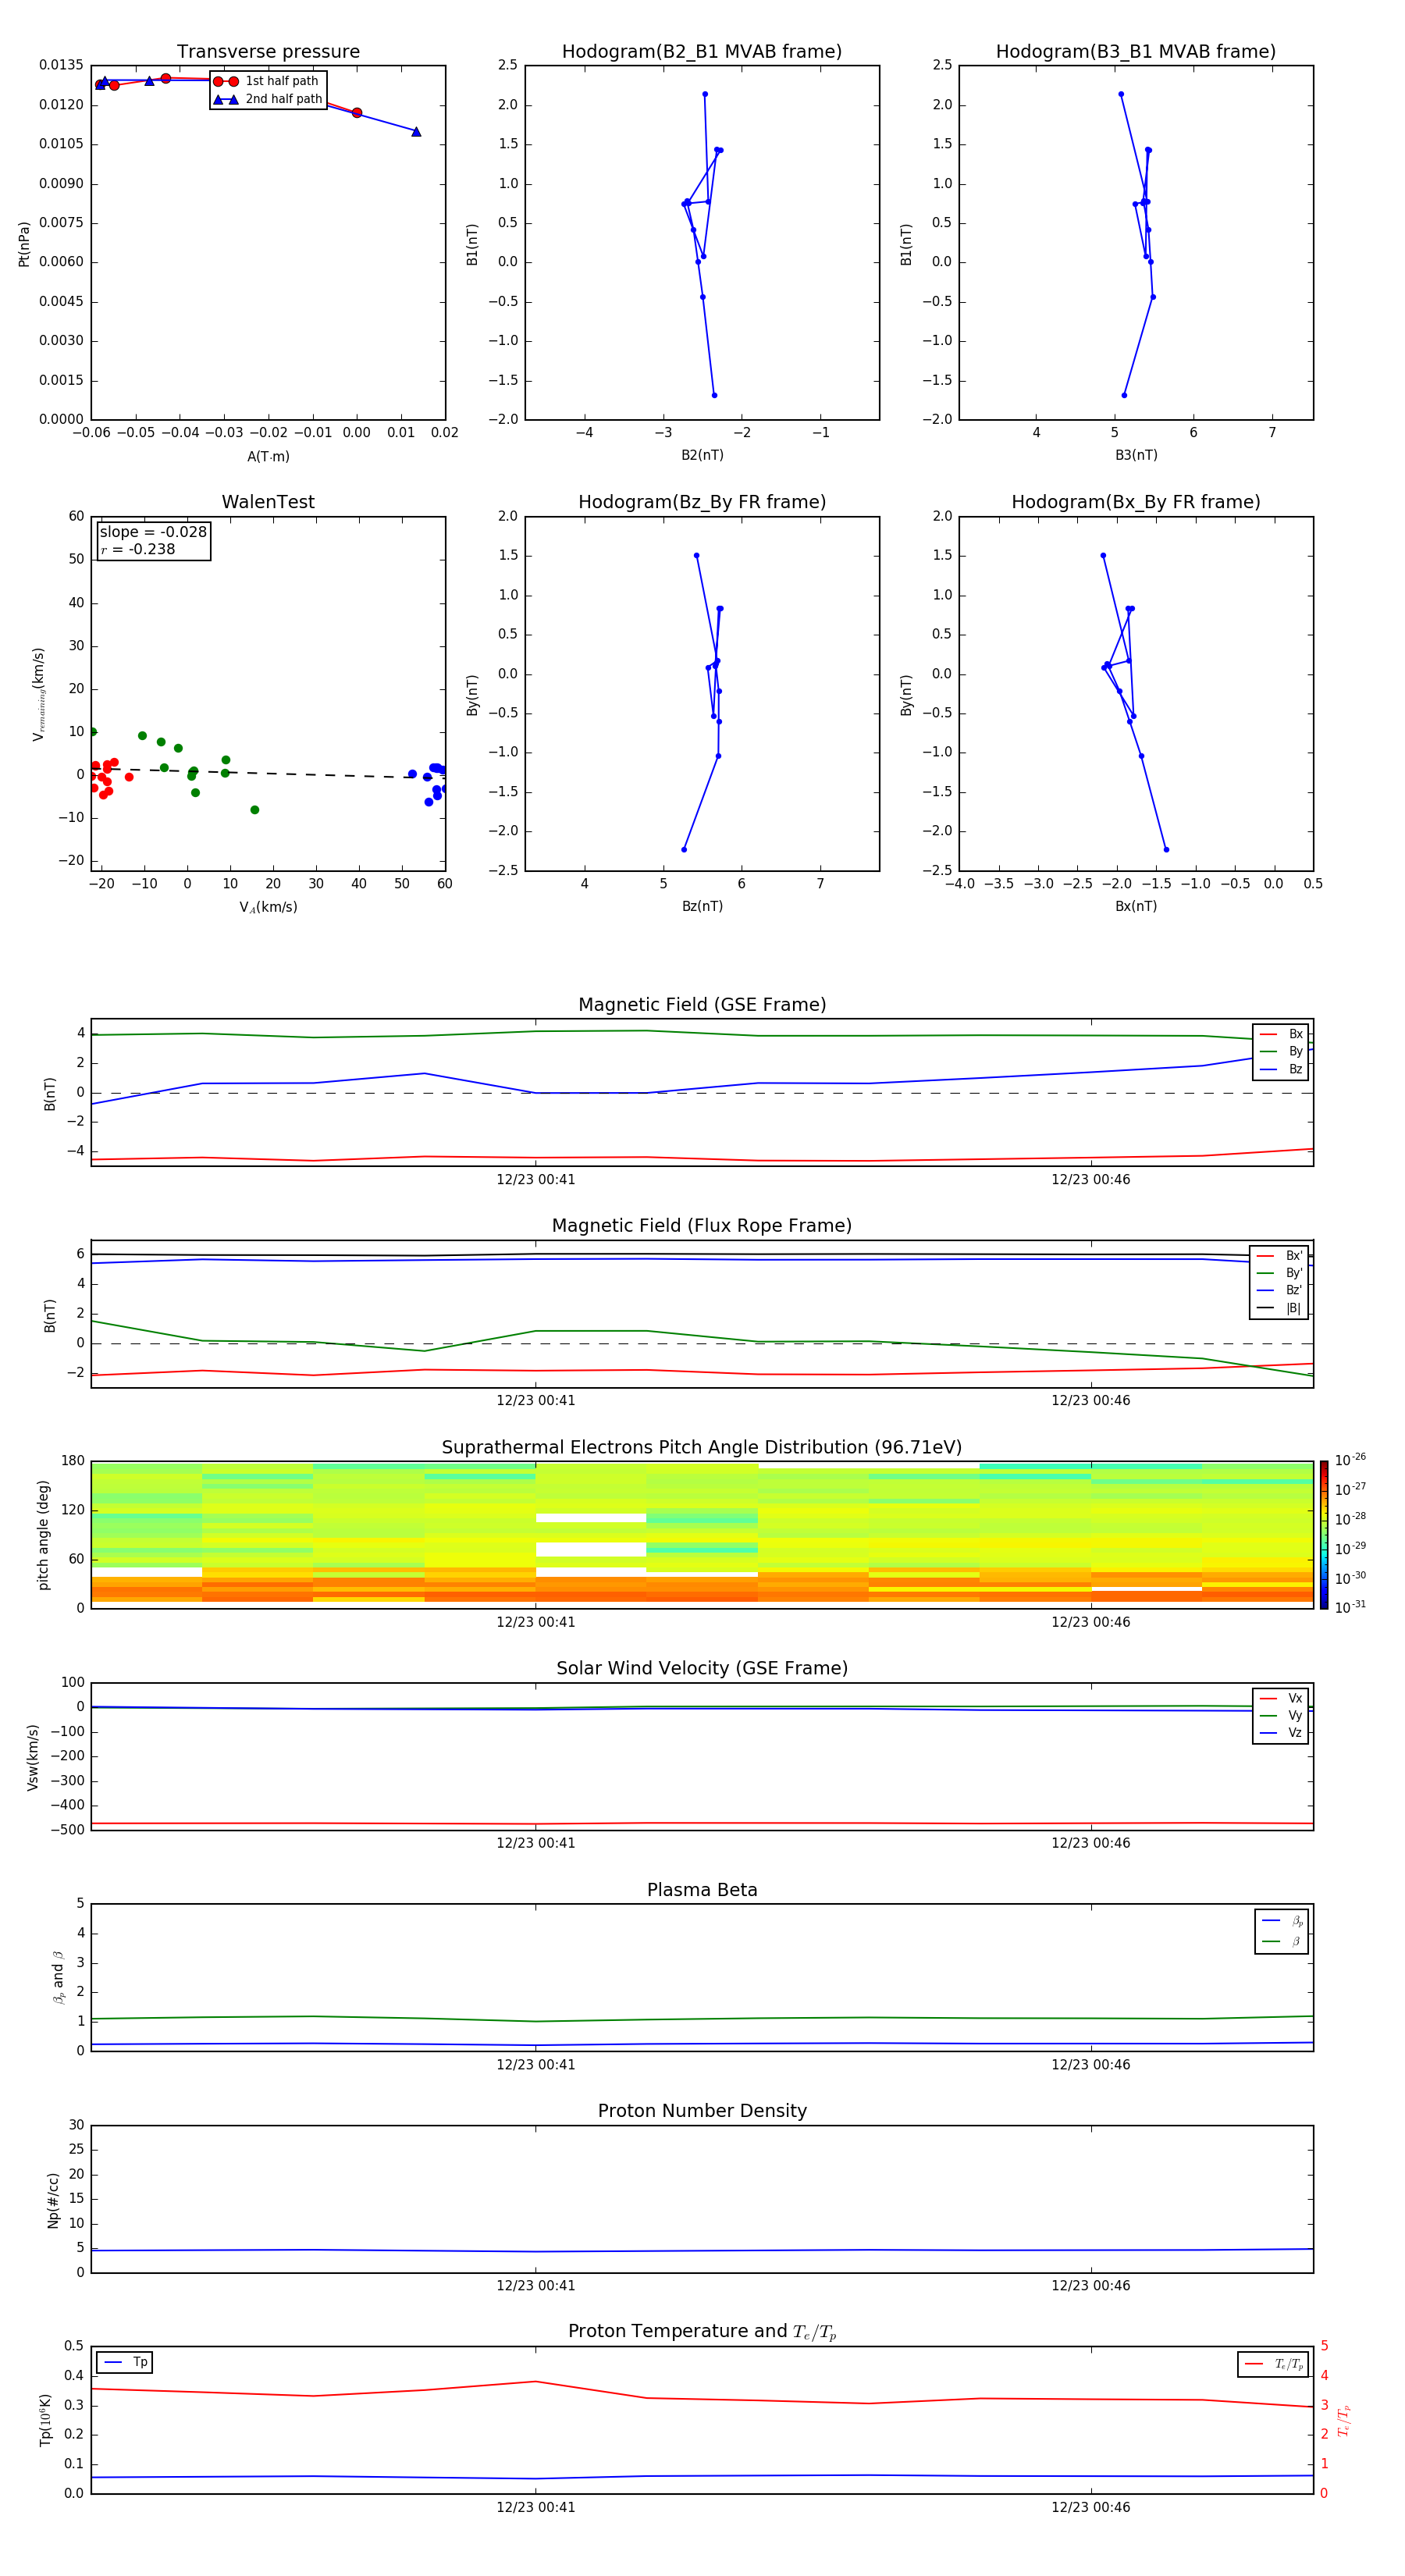Click the 'slope = -0.028' annotation
Viewport: 1405px width, 2576px height.
(153, 532)
